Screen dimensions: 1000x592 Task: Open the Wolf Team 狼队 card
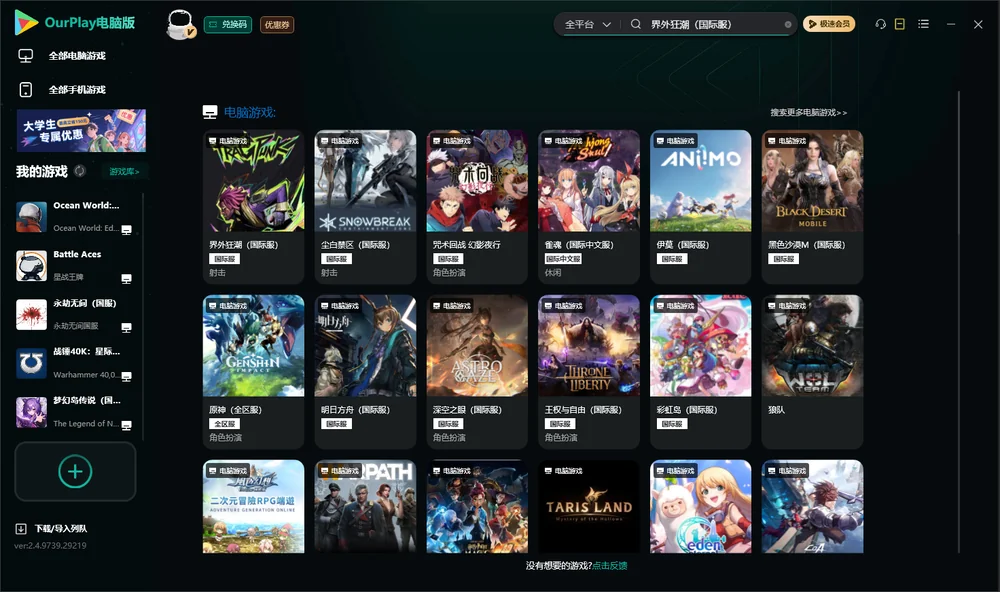(x=812, y=372)
